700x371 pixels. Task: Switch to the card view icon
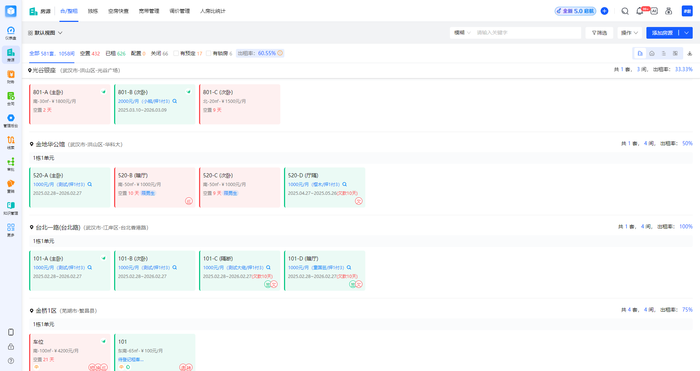tap(640, 53)
